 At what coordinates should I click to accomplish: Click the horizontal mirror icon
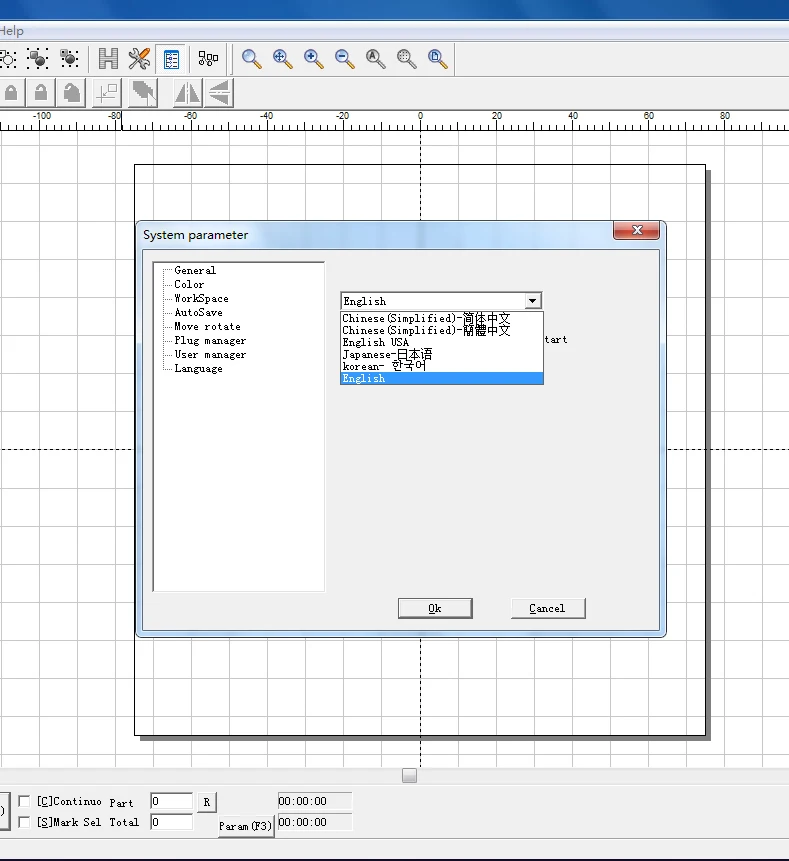coord(187,93)
